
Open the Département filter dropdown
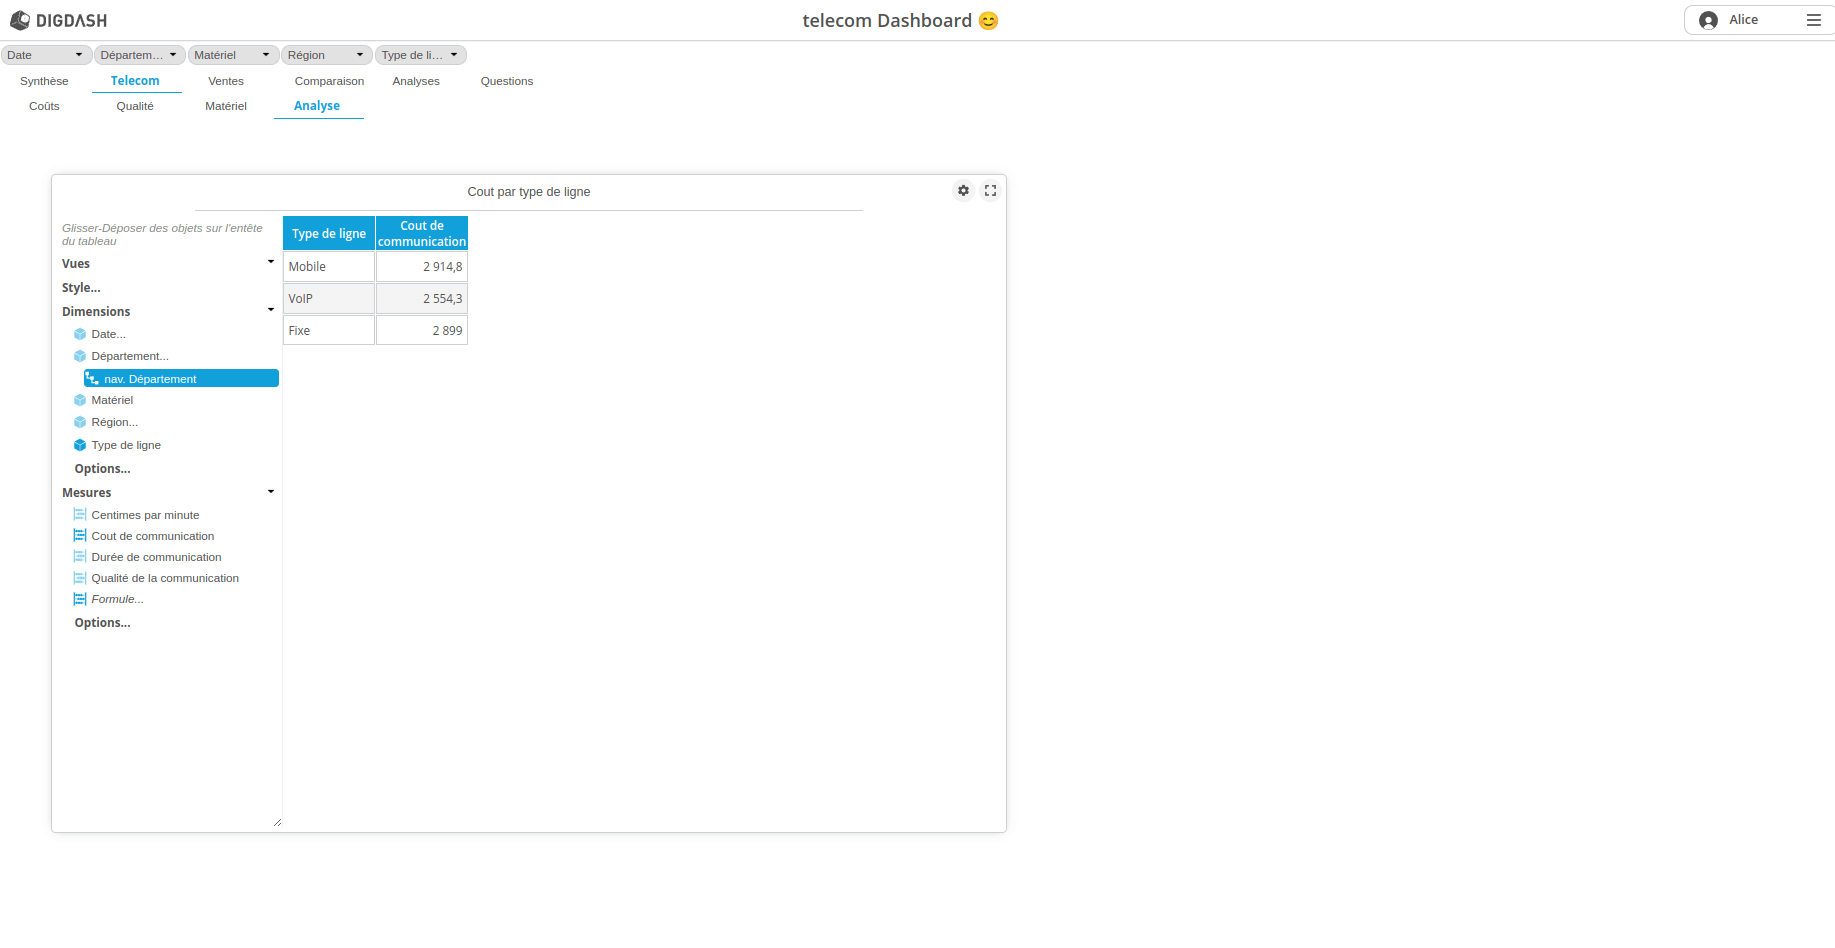point(140,55)
